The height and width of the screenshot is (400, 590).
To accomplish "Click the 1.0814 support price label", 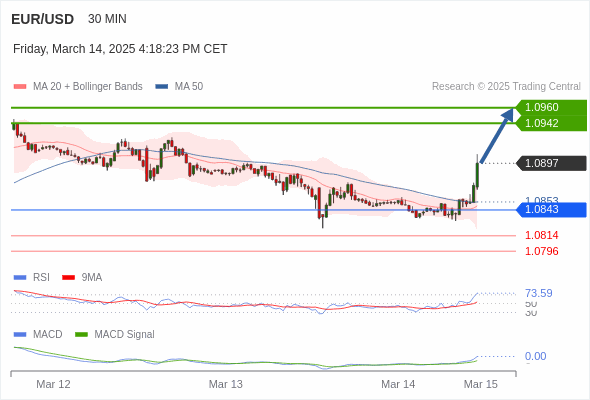I will click(542, 236).
